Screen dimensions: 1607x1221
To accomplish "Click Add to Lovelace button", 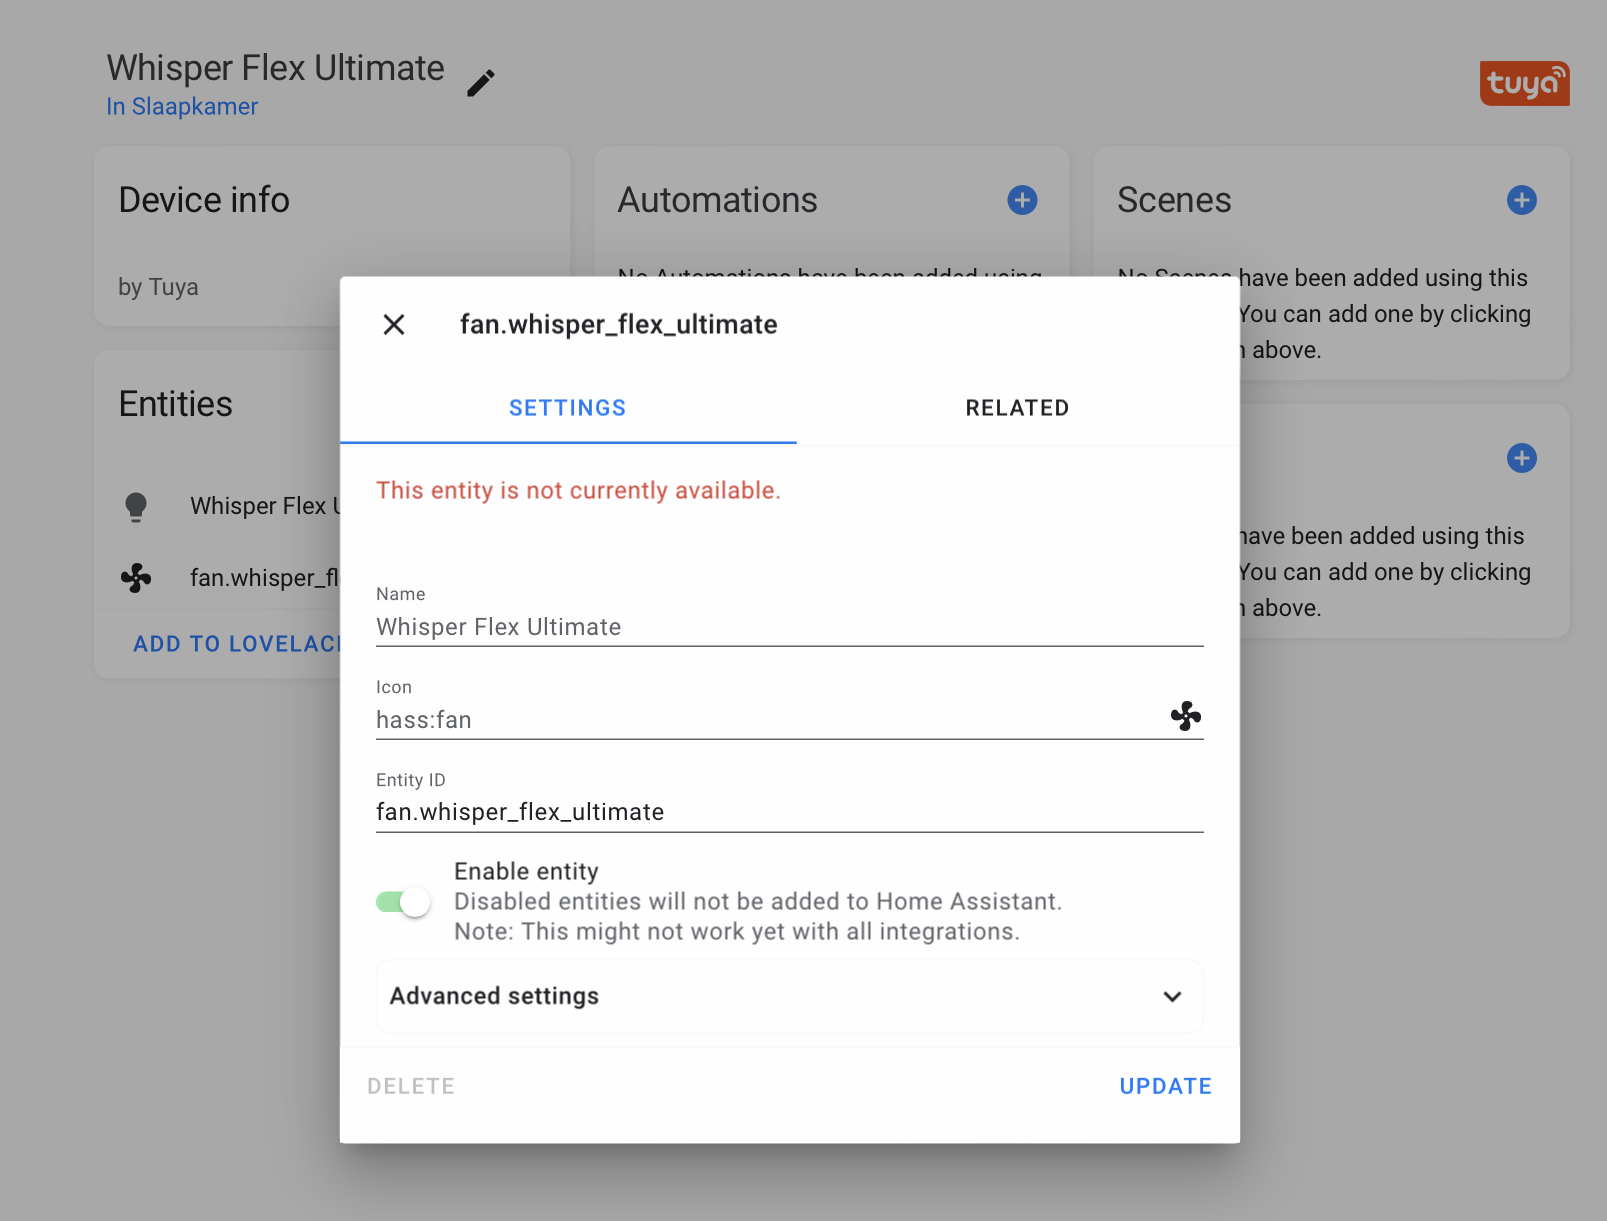I will coord(236,644).
